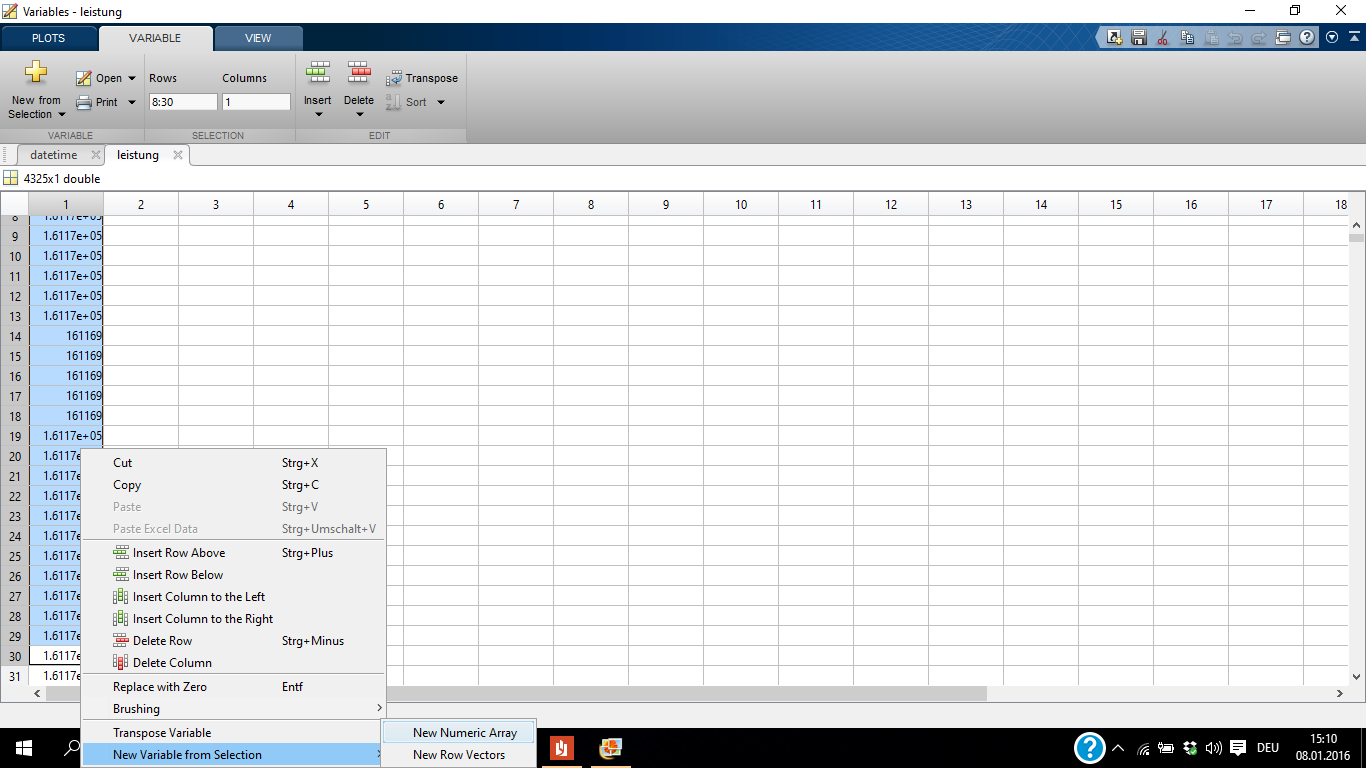Click the Switch Windows icon in top toolbar
The height and width of the screenshot is (768, 1366).
point(1283,38)
